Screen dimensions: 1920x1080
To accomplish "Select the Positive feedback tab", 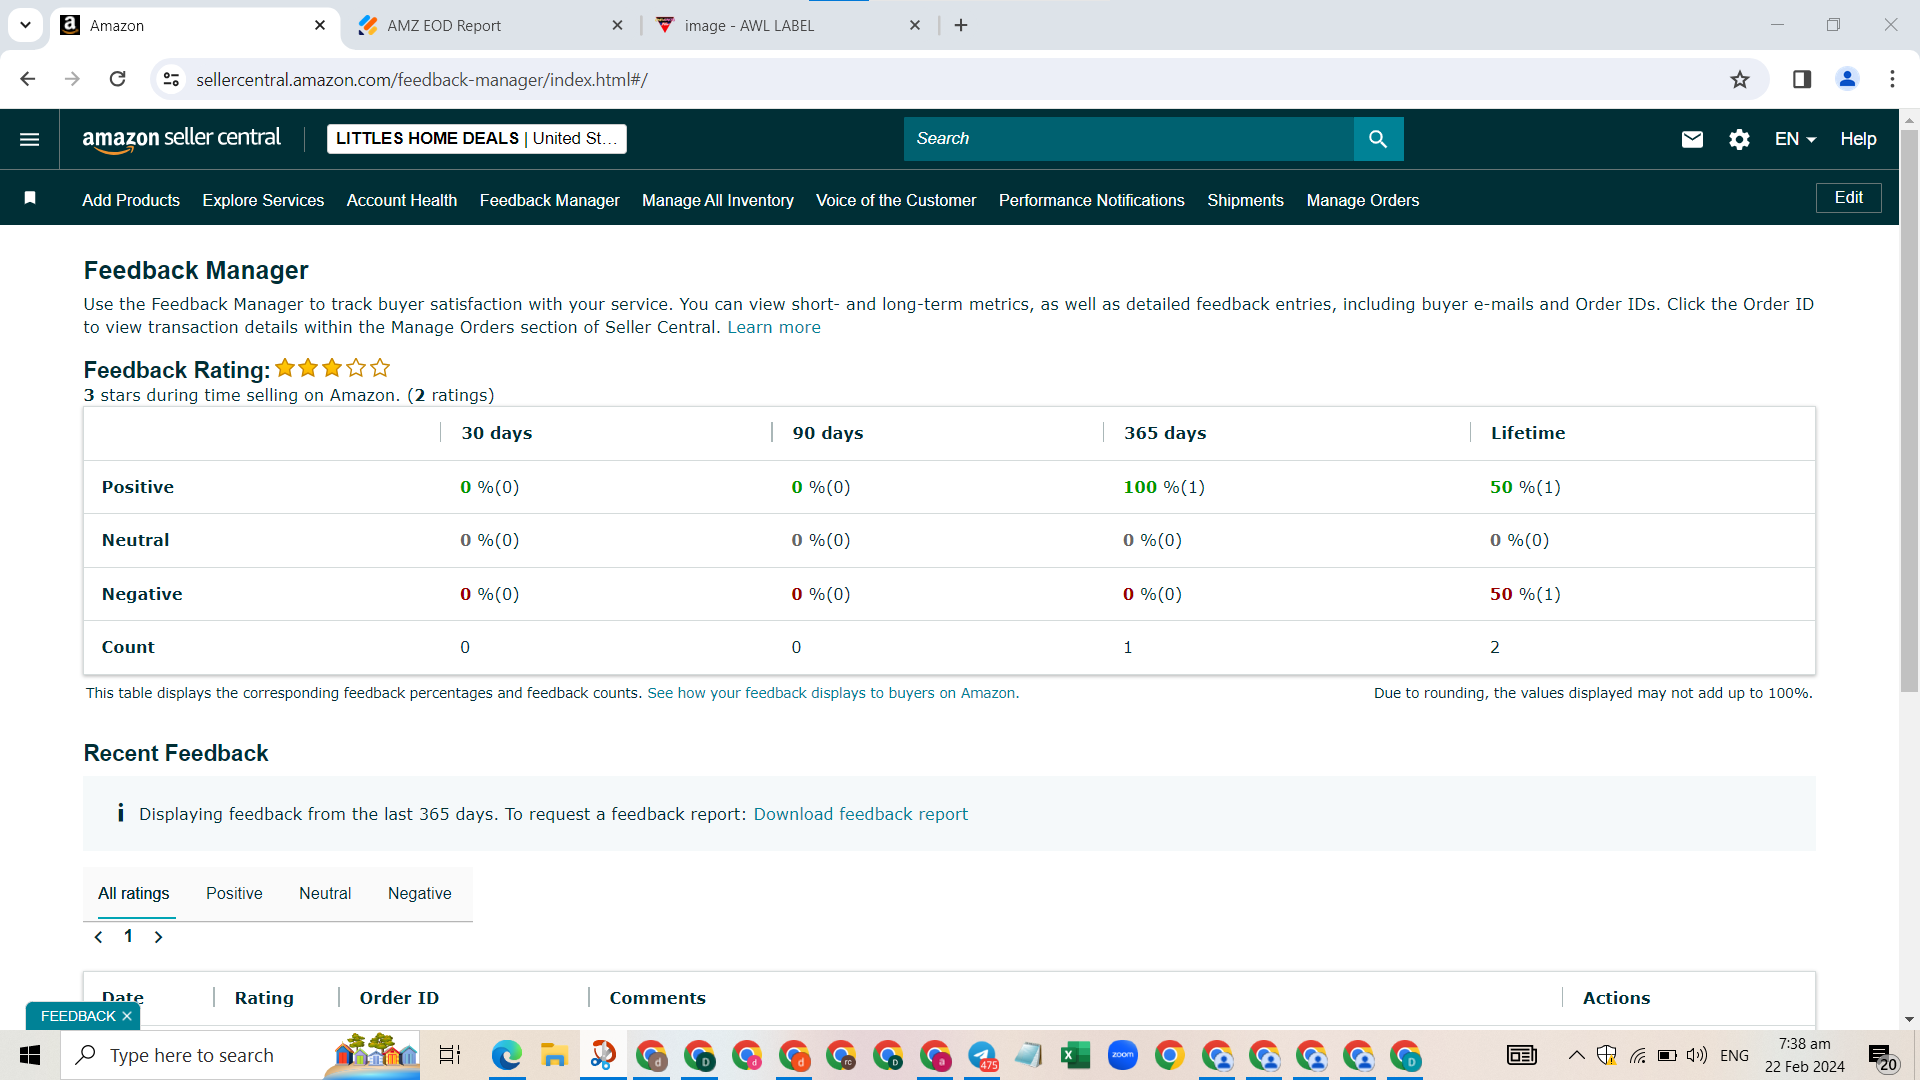I will click(234, 894).
